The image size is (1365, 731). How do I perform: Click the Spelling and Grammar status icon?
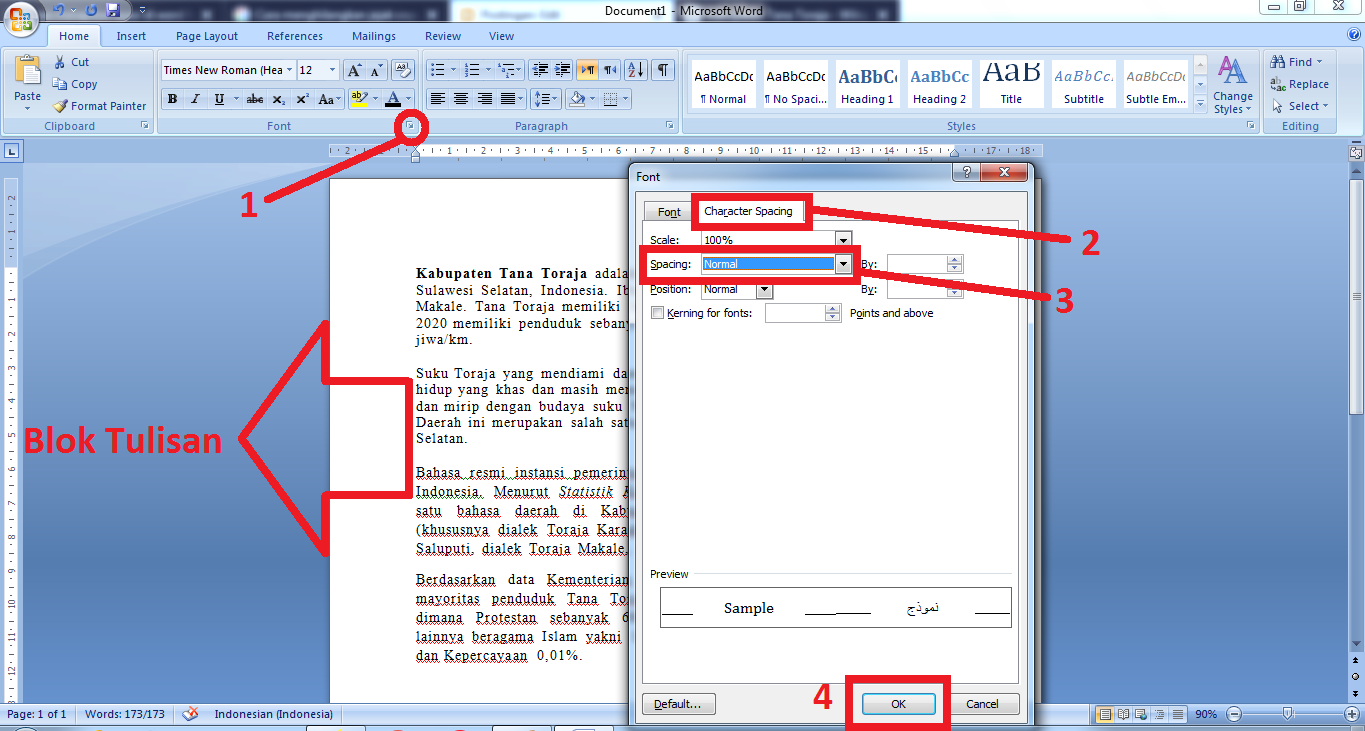click(189, 714)
